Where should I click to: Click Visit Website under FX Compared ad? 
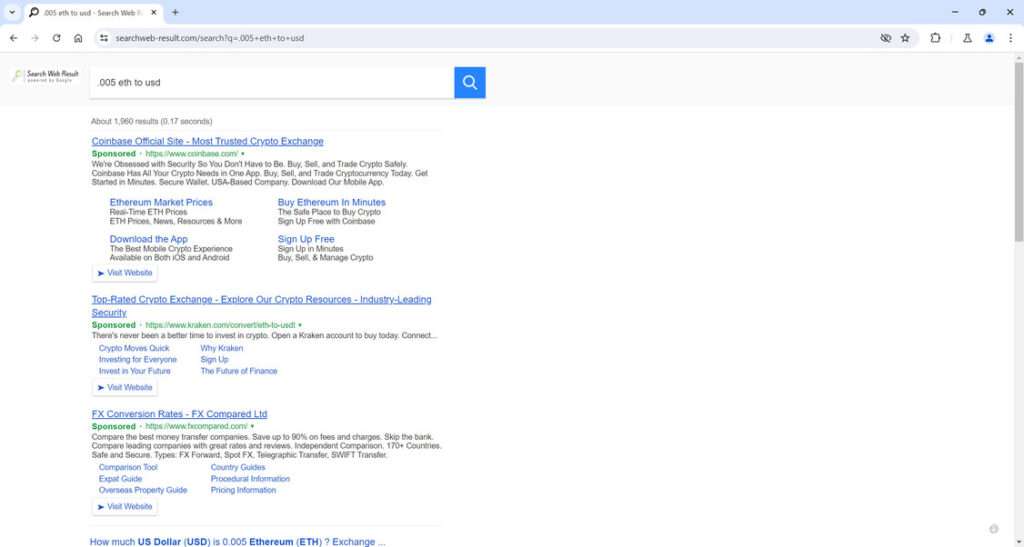point(124,507)
